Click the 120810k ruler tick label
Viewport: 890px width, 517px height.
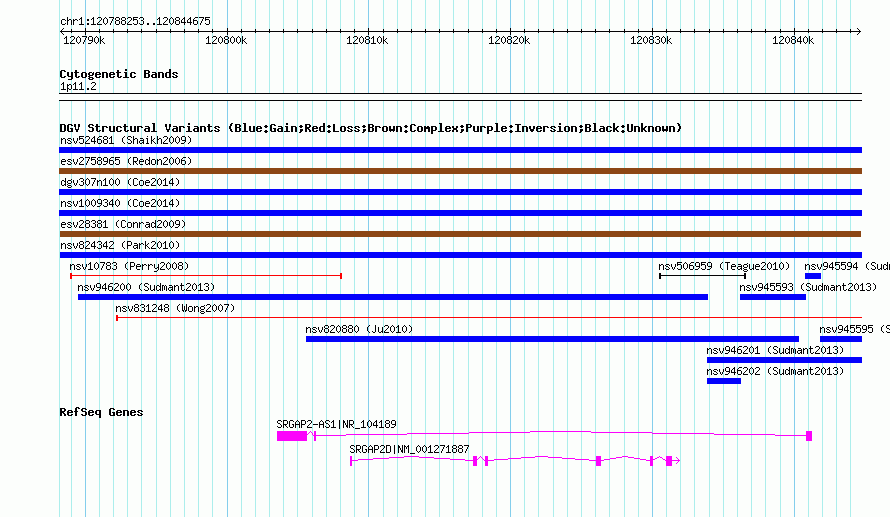coord(367,40)
